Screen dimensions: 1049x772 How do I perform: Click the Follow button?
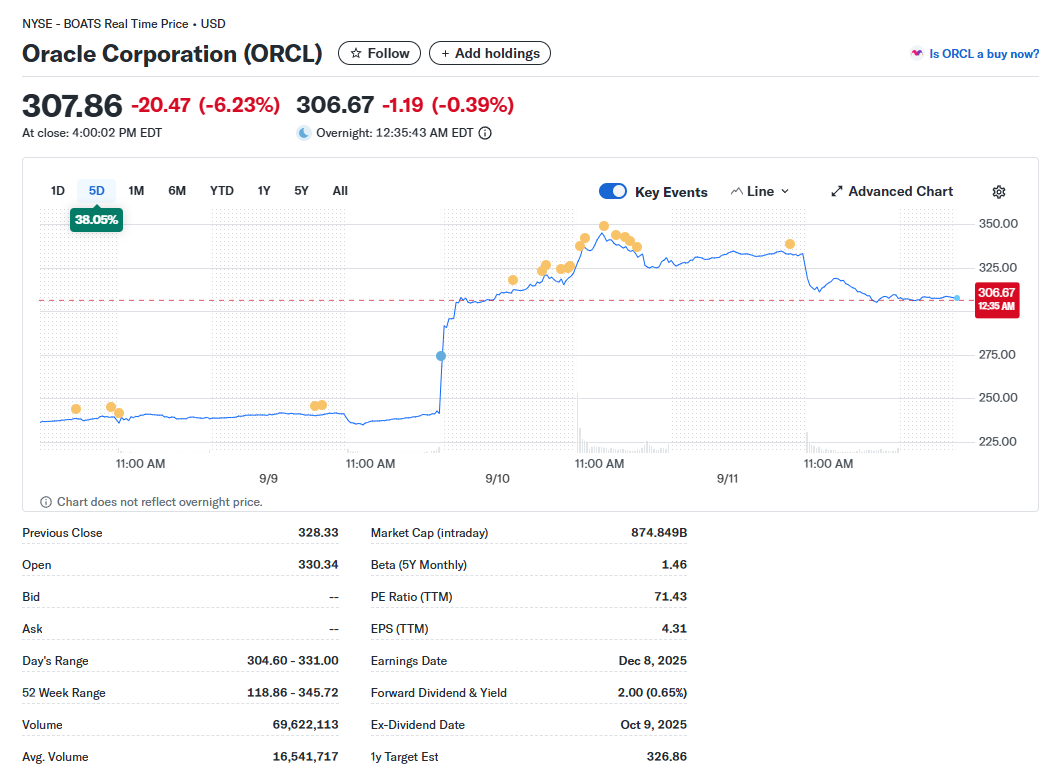pyautogui.click(x=379, y=54)
